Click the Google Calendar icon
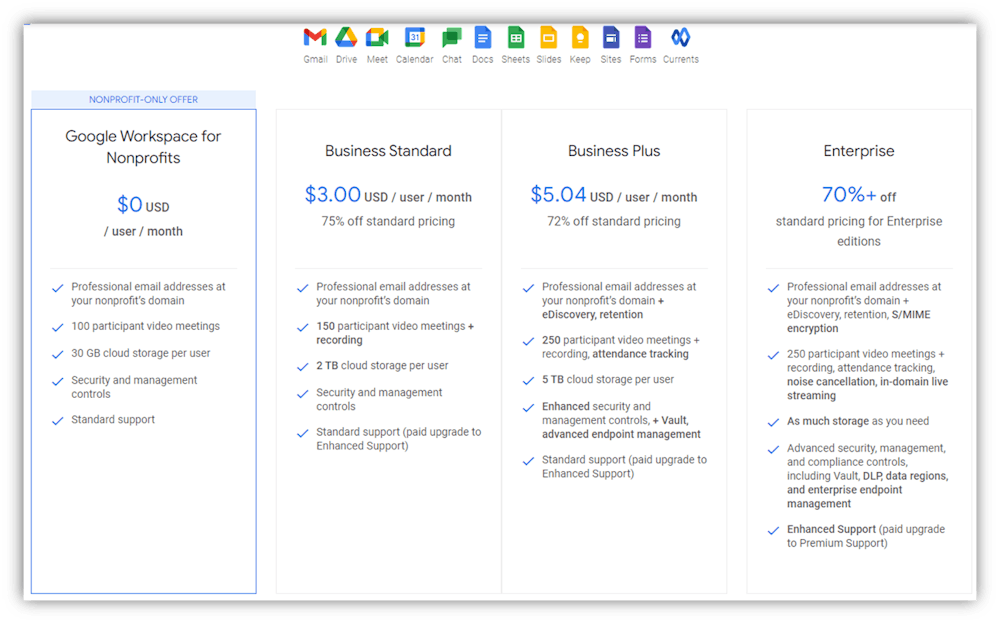Viewport: 1000px width, 624px height. (x=415, y=38)
